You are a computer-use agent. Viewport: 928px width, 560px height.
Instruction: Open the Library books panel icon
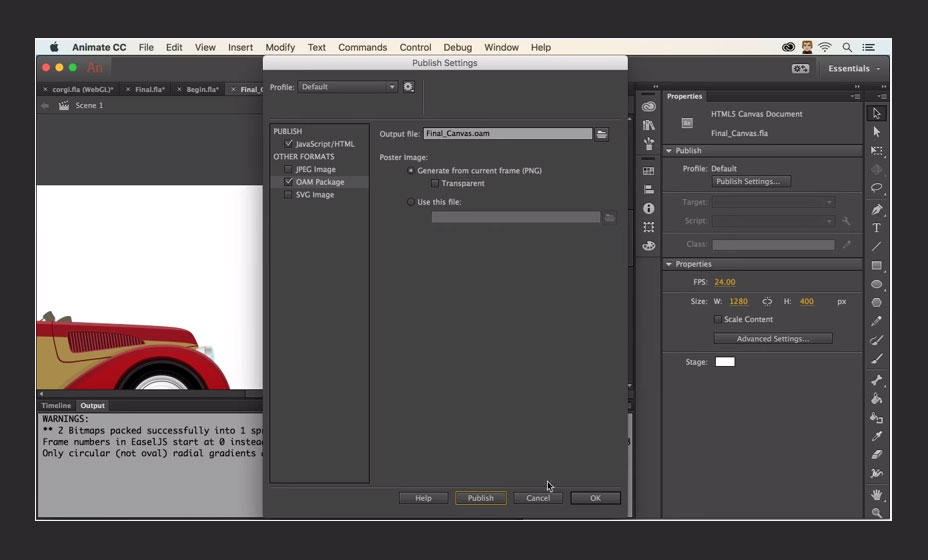[x=649, y=125]
